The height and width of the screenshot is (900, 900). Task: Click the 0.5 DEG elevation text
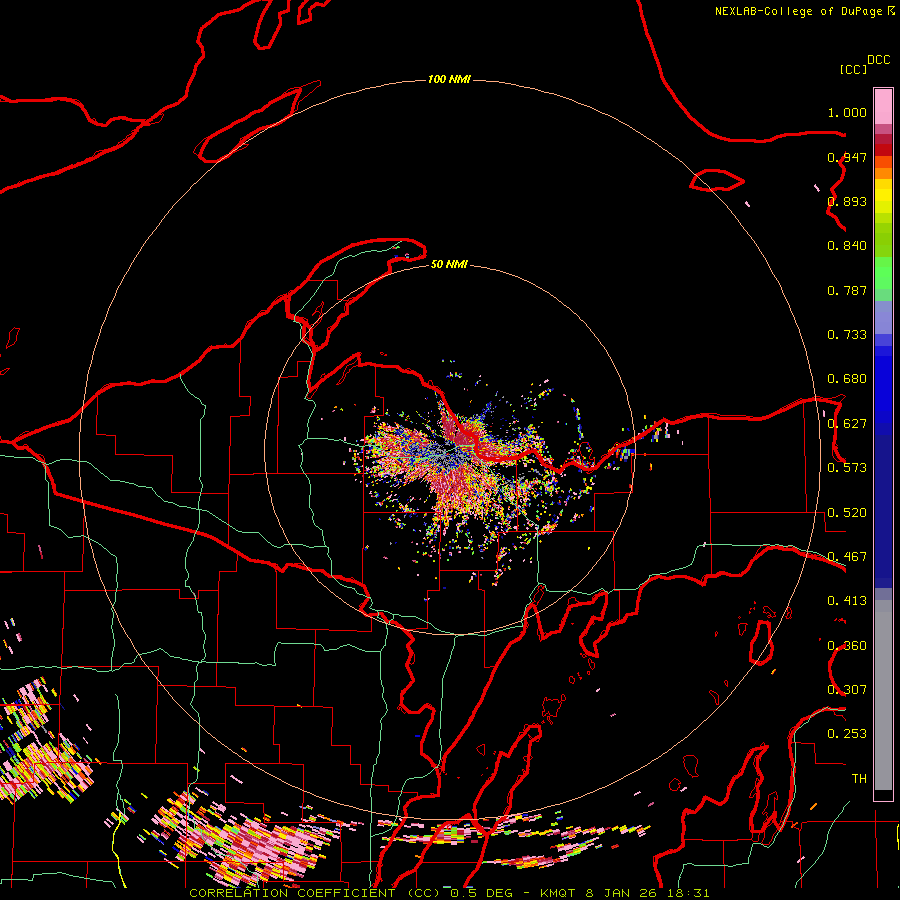(481, 893)
